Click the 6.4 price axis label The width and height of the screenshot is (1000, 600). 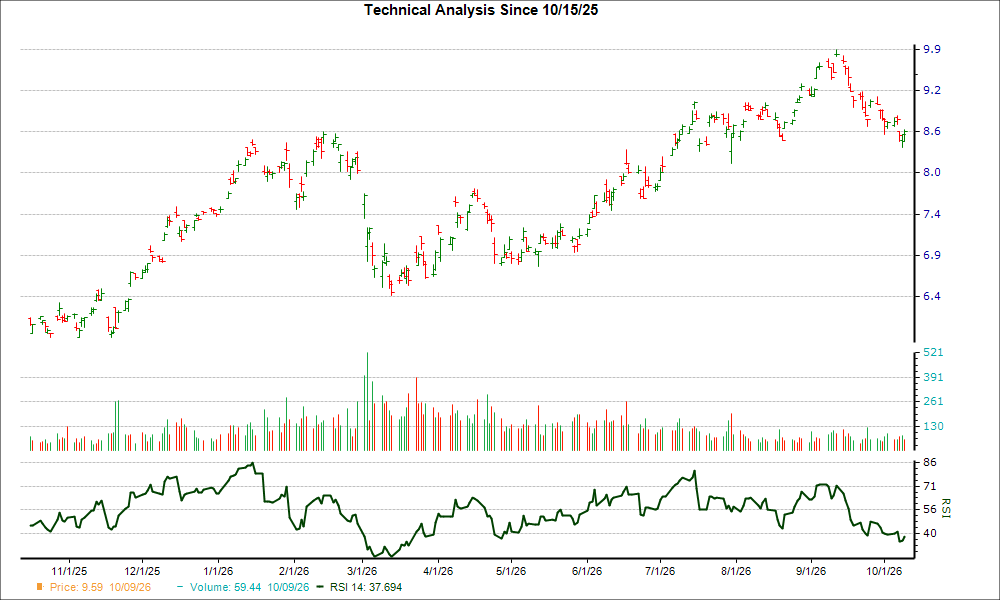[x=932, y=296]
